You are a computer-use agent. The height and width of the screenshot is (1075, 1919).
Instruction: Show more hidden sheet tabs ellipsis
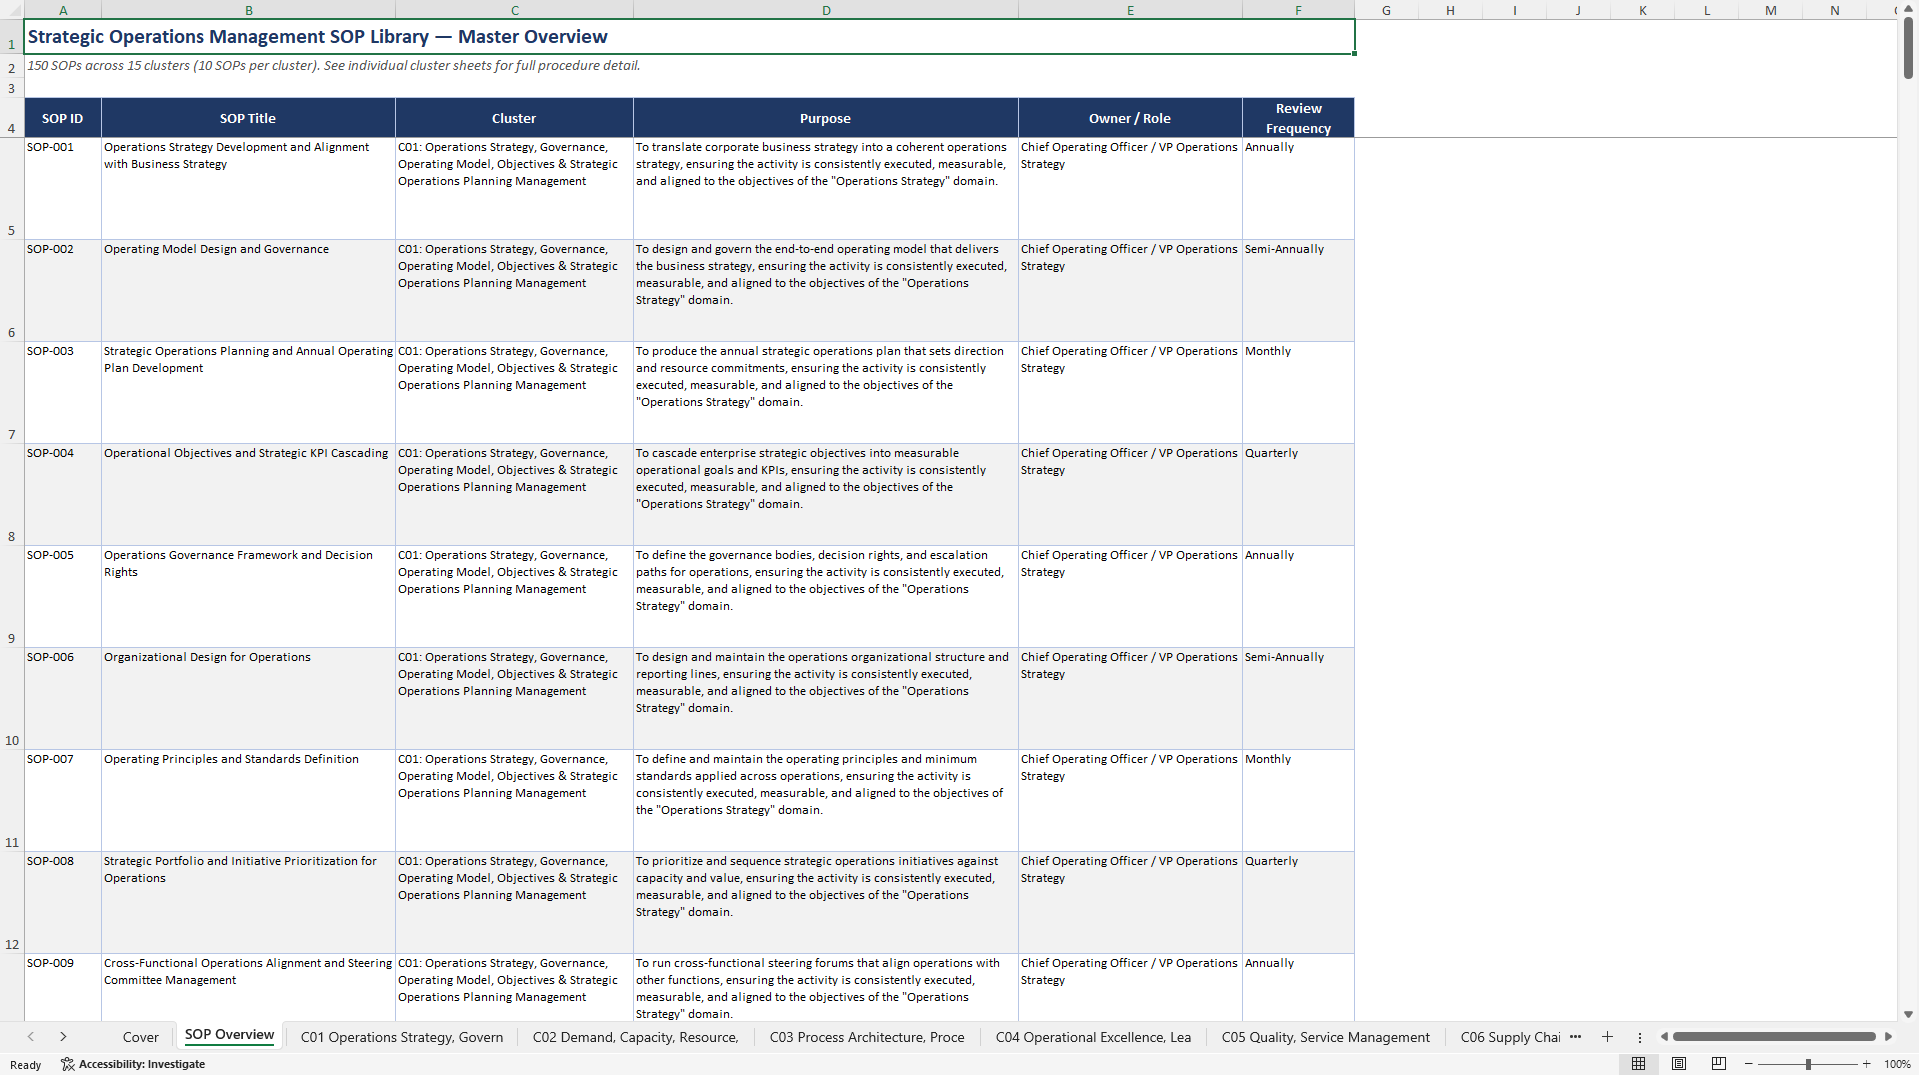click(1576, 1037)
